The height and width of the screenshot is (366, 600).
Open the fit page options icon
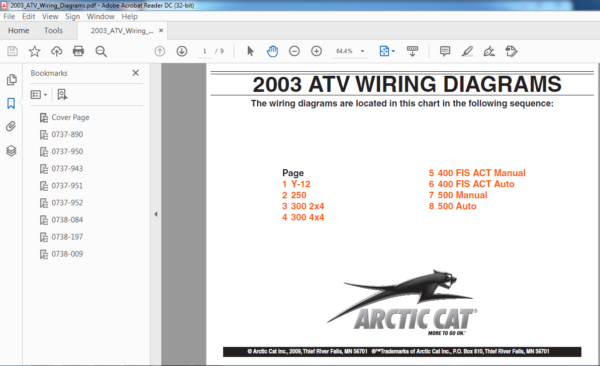(387, 51)
